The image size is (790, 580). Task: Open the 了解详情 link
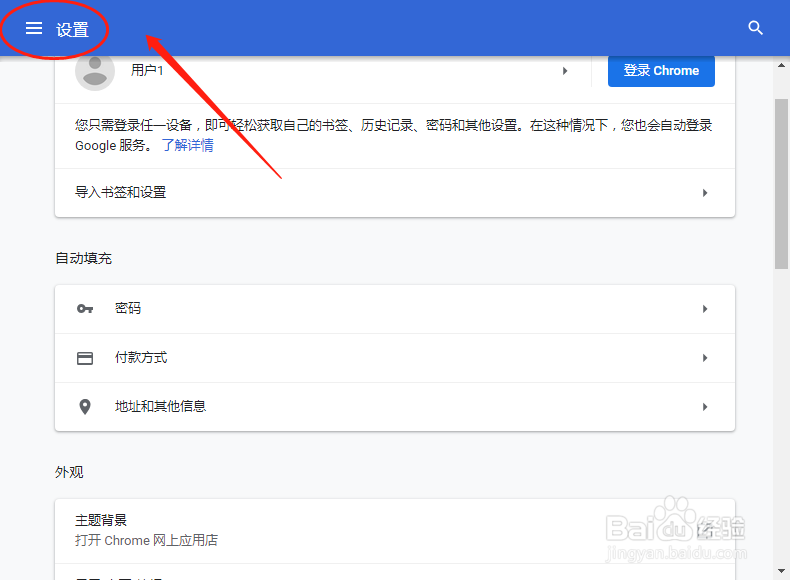(187, 145)
